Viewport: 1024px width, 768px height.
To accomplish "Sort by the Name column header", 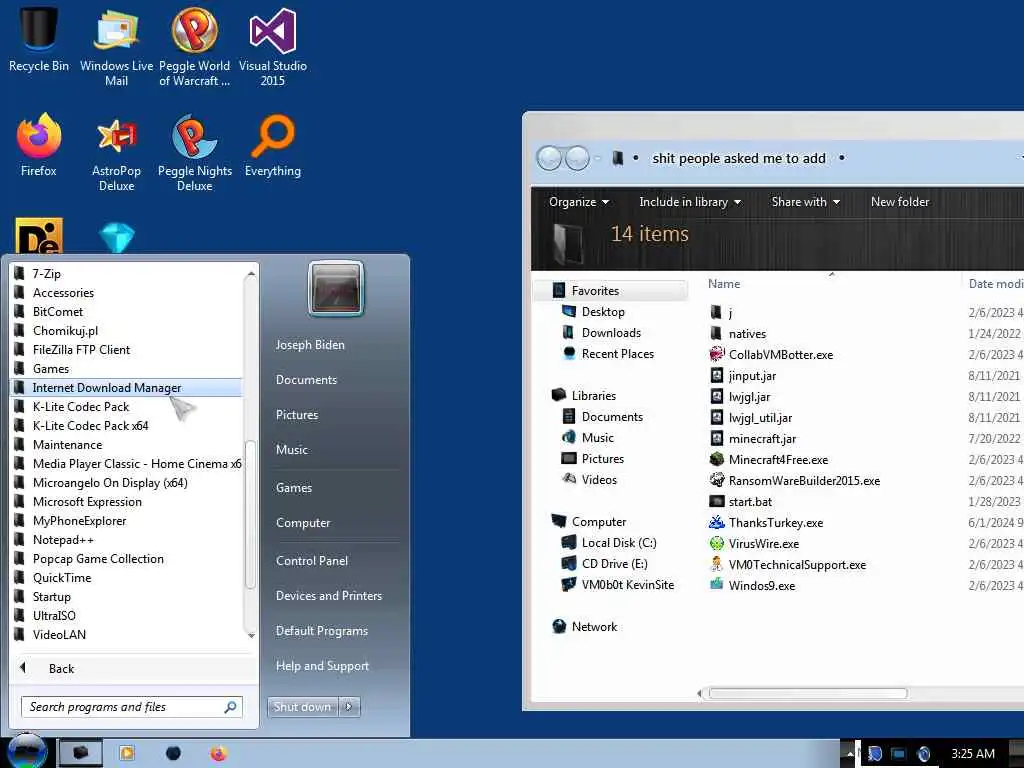I will (724, 284).
